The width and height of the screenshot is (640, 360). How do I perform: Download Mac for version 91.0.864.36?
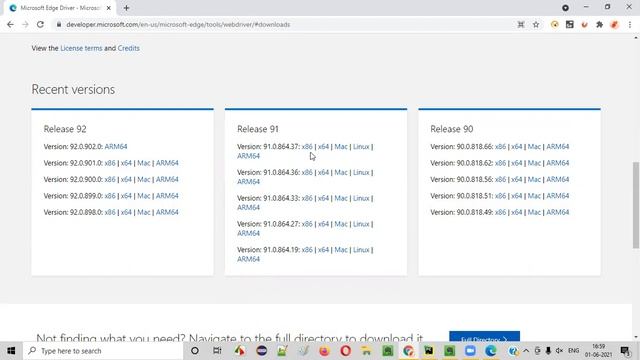341,172
